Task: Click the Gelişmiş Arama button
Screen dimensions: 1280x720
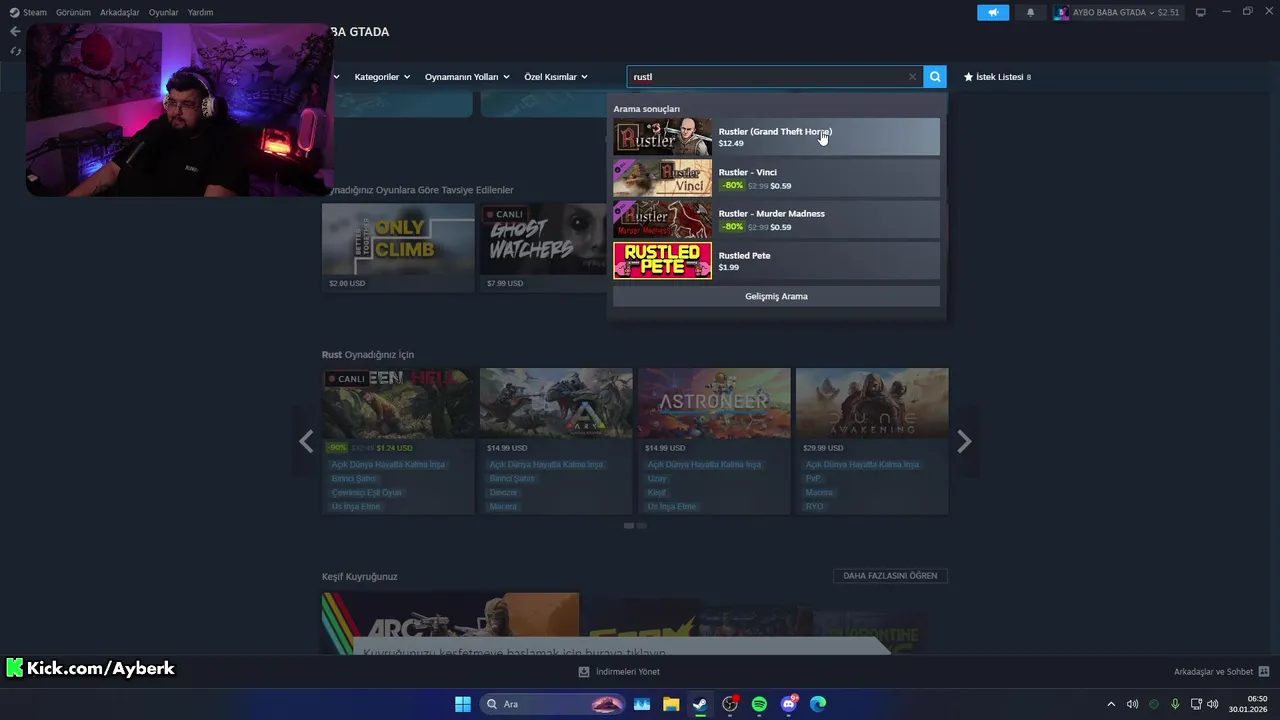Action: [776, 296]
